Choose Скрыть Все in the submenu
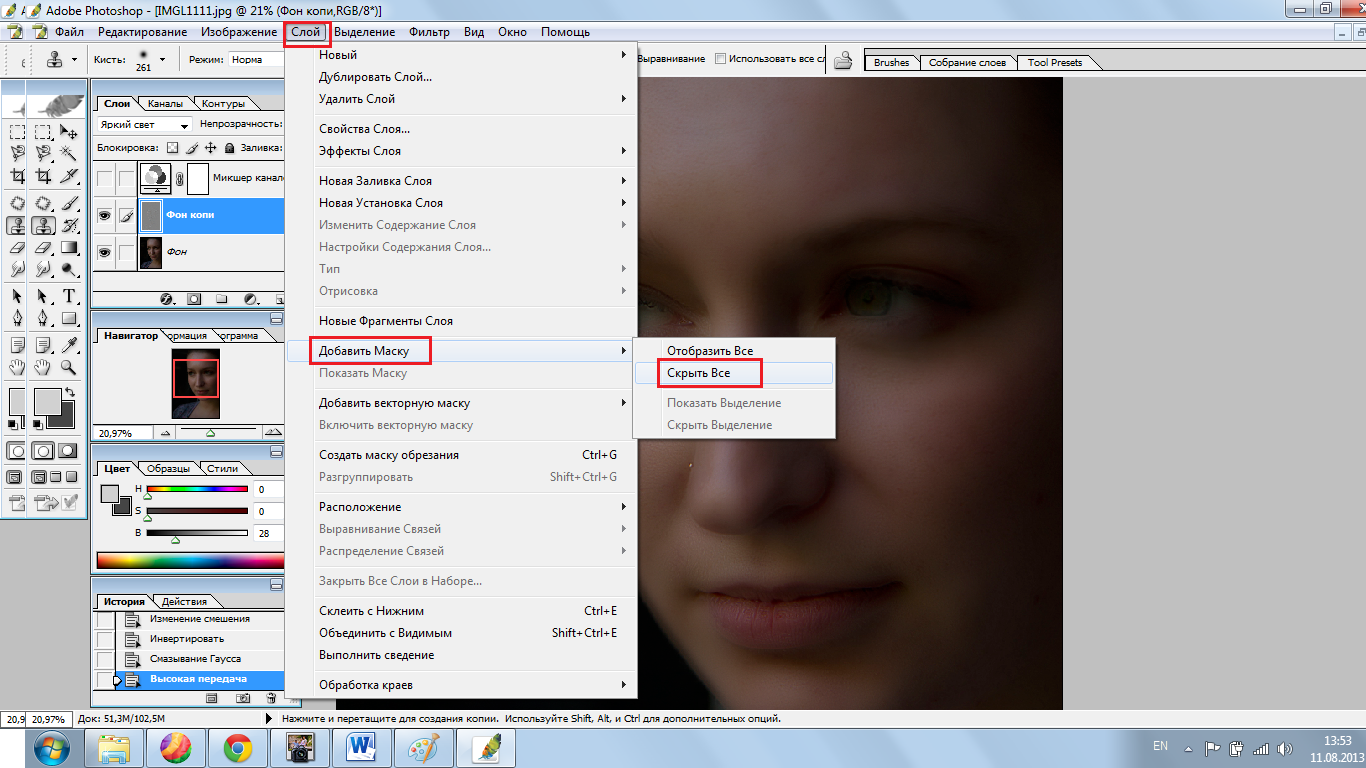 734,373
